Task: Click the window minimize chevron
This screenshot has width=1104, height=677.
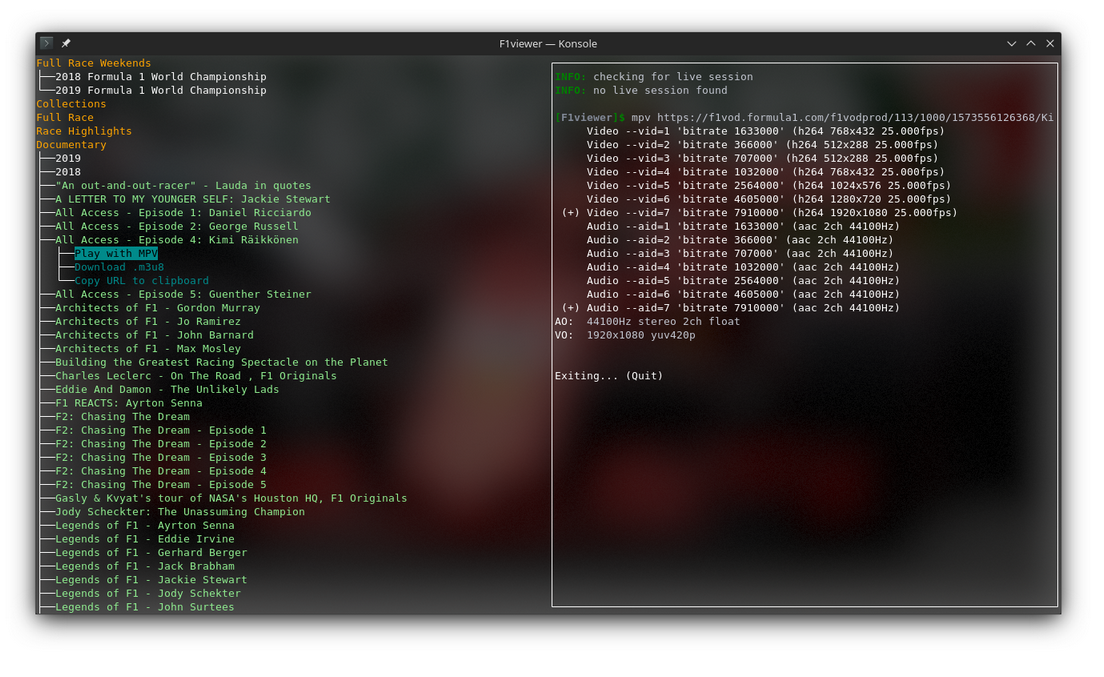Action: pyautogui.click(x=1012, y=43)
